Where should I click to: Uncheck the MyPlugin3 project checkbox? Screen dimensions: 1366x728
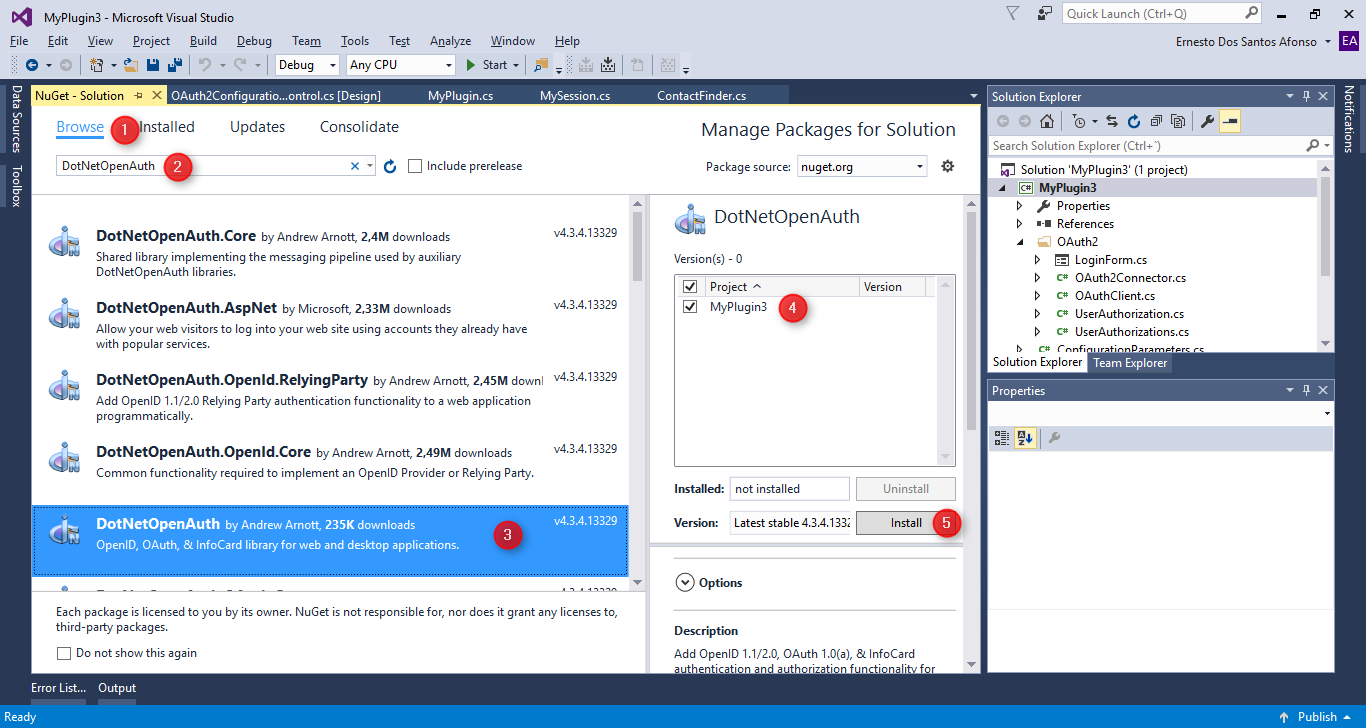coord(690,307)
